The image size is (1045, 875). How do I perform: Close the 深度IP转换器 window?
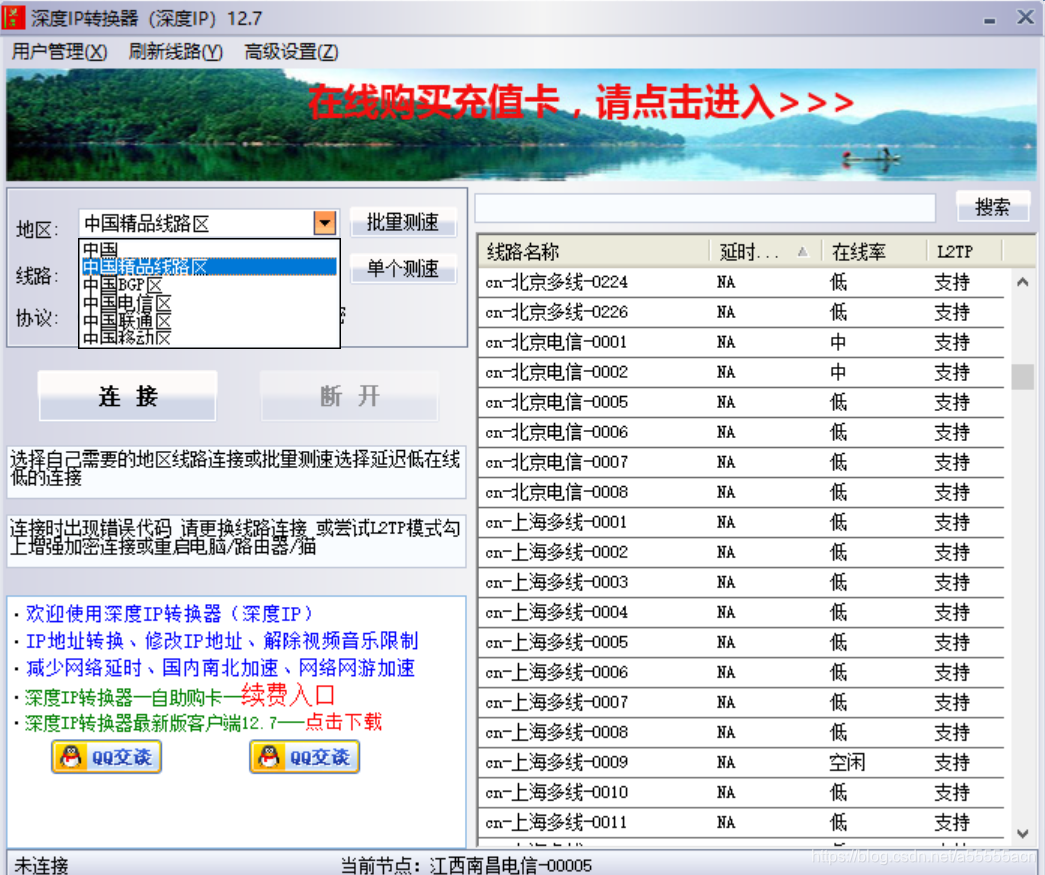tap(1025, 17)
